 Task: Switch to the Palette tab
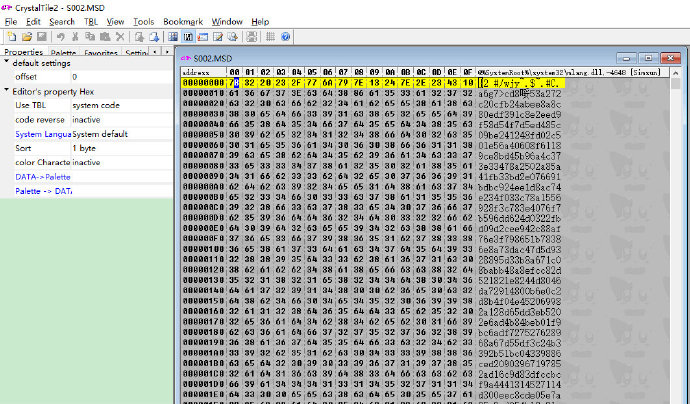[x=63, y=52]
